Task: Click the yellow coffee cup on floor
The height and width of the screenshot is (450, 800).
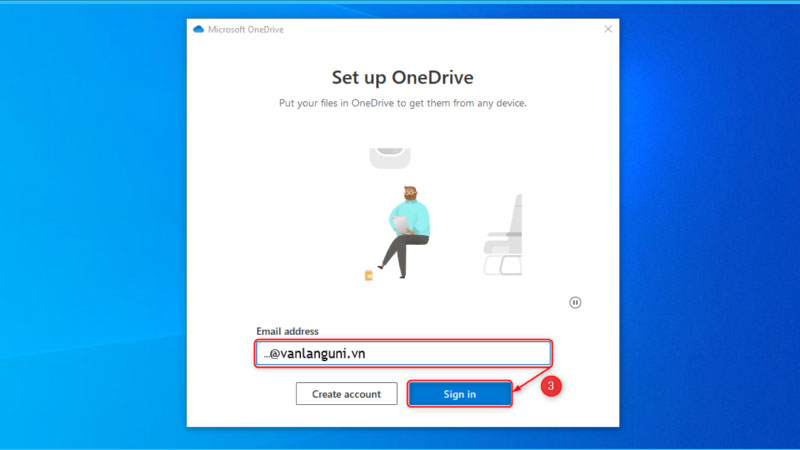Action: [369, 276]
